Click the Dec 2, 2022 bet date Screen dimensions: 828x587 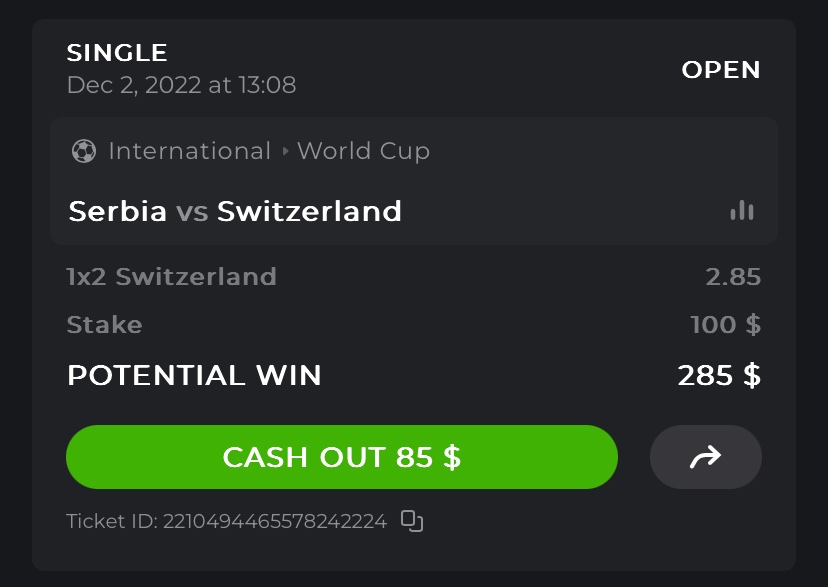coord(181,85)
